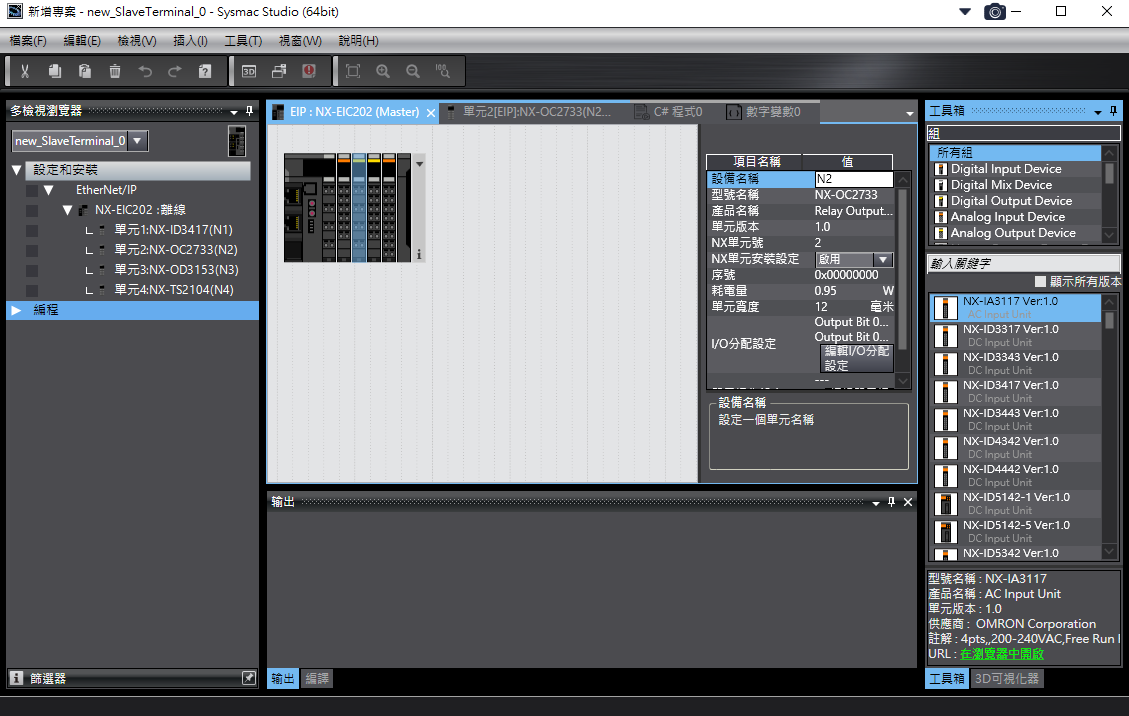Open the help question-mark toolbar icon

point(205,71)
